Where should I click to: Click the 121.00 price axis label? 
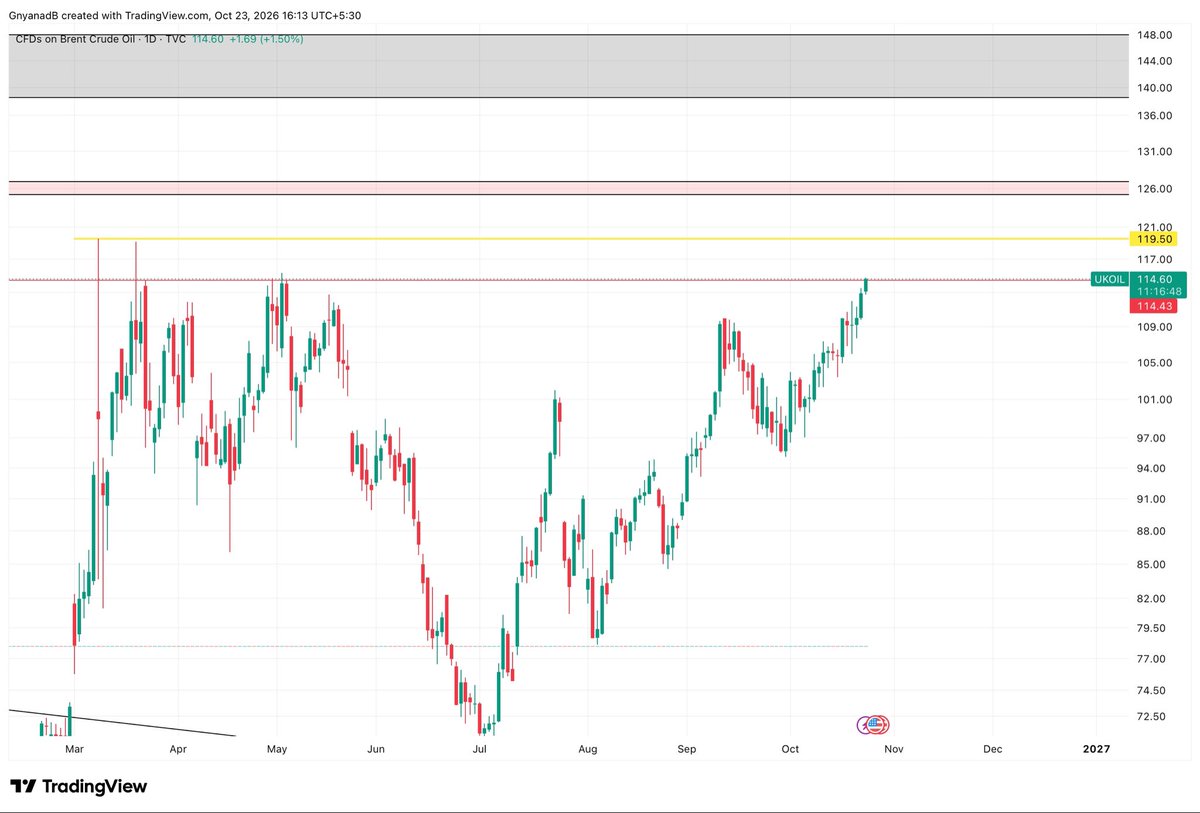pos(1153,227)
